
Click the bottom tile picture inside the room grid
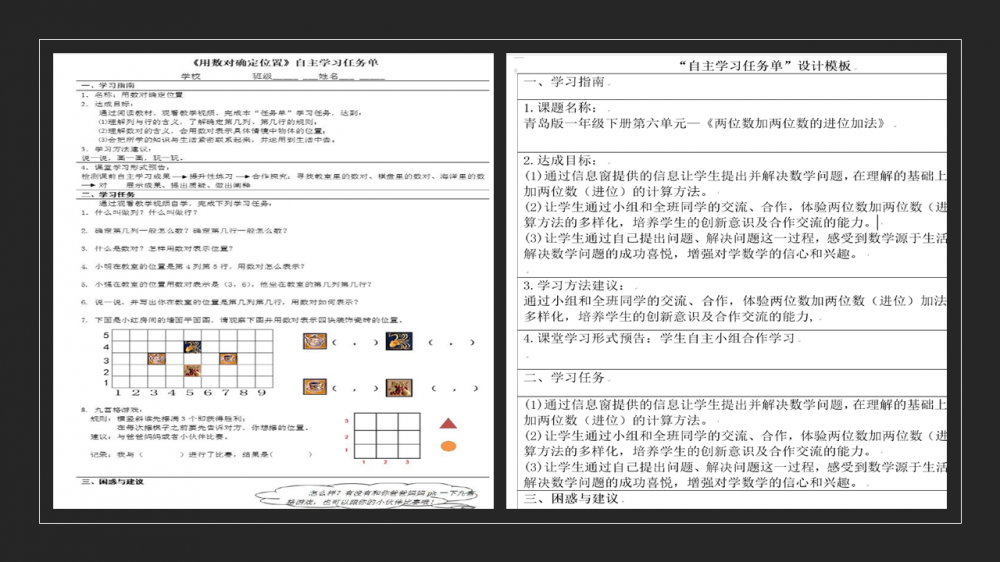click(192, 370)
